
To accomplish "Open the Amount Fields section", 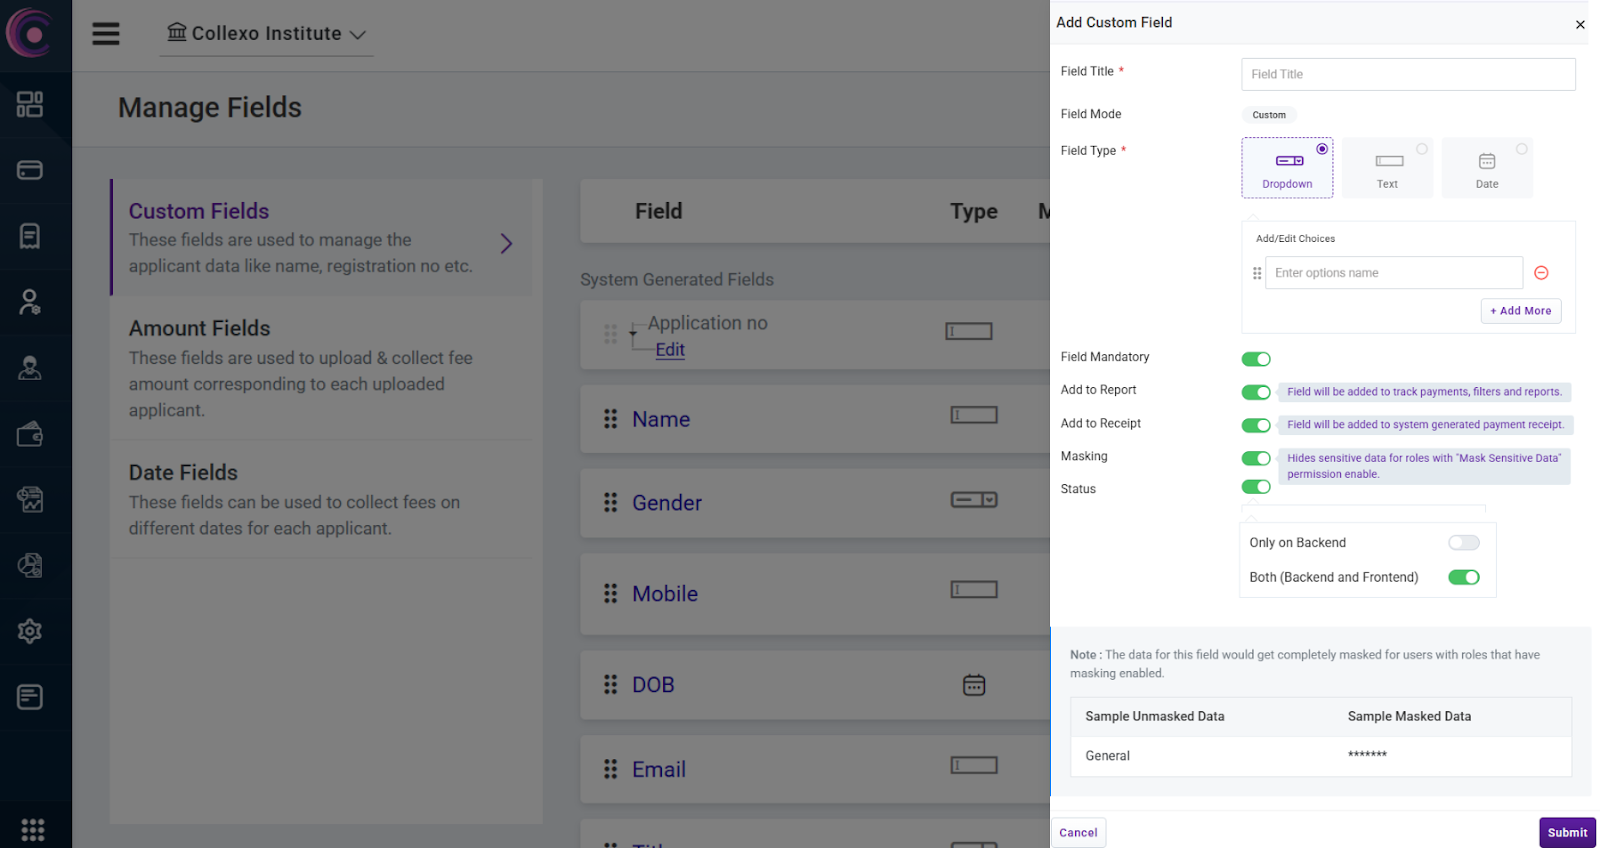I will (x=200, y=329).
